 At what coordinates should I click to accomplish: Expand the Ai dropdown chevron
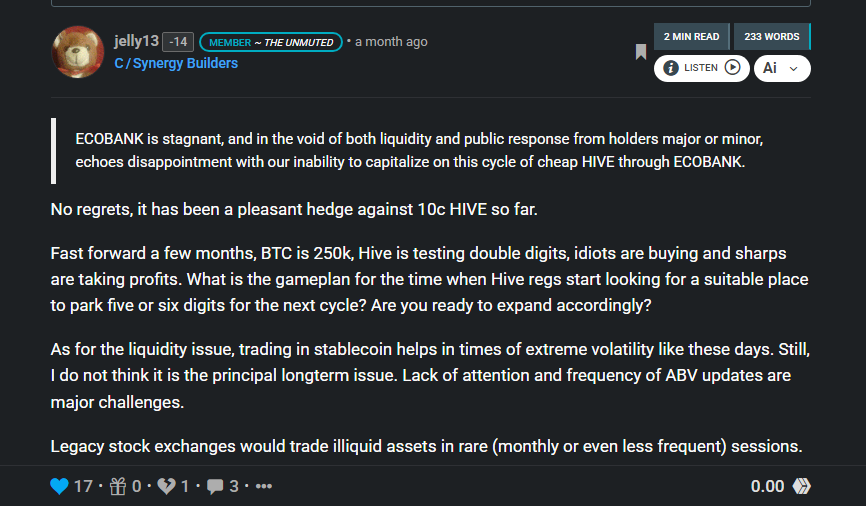click(794, 69)
